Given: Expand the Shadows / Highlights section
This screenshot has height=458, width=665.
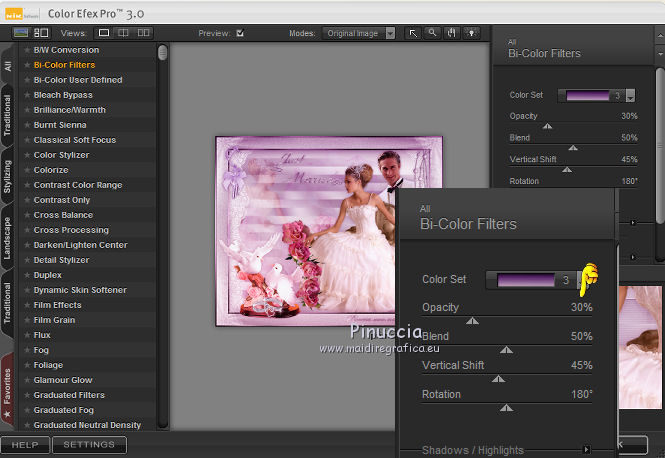Looking at the screenshot, I should tap(587, 450).
